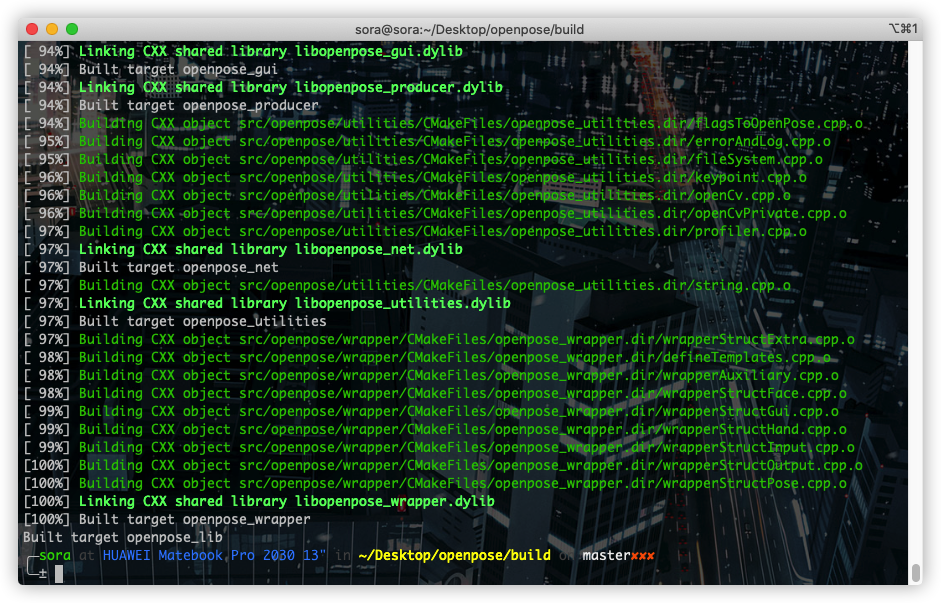Click the scrollbar thumb at the bottom right
This screenshot has height=603, width=941.
(915, 573)
